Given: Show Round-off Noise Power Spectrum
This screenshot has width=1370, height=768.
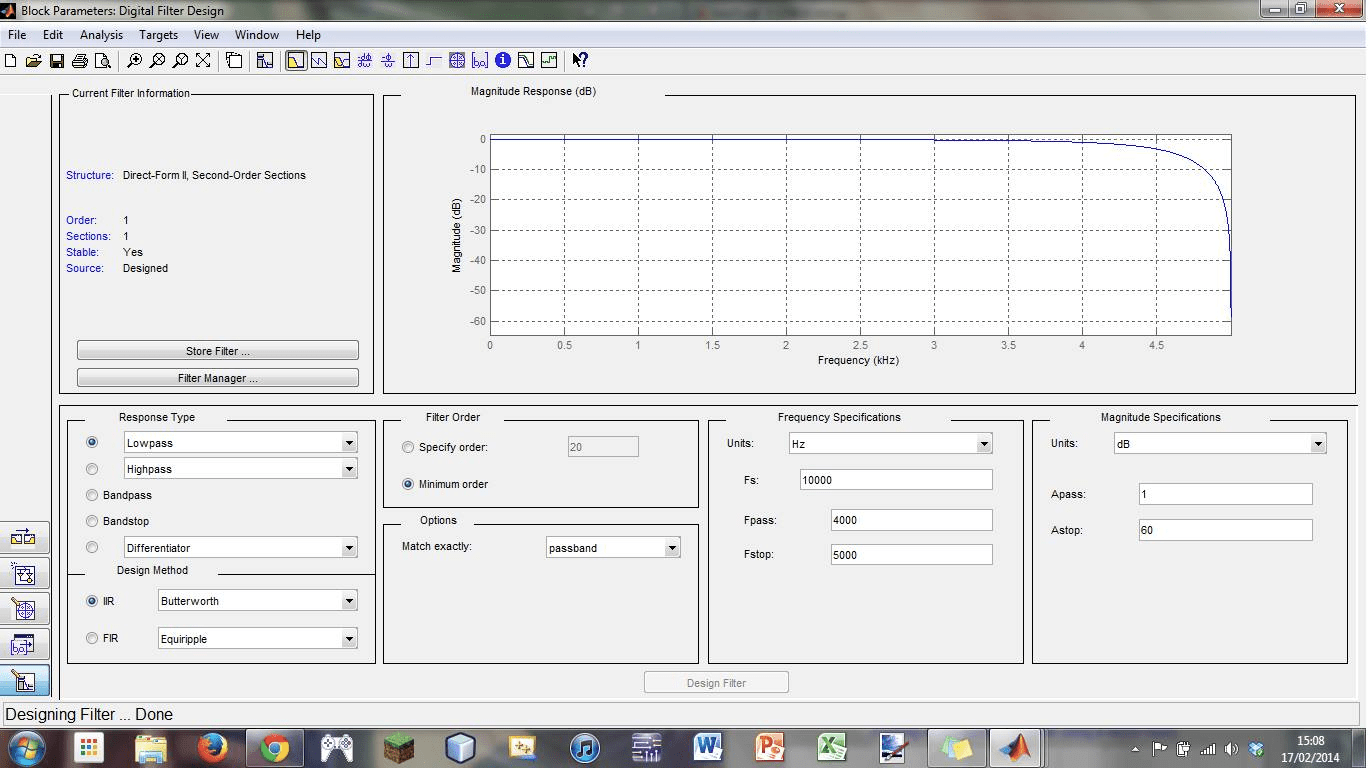Looking at the screenshot, I should [549, 60].
